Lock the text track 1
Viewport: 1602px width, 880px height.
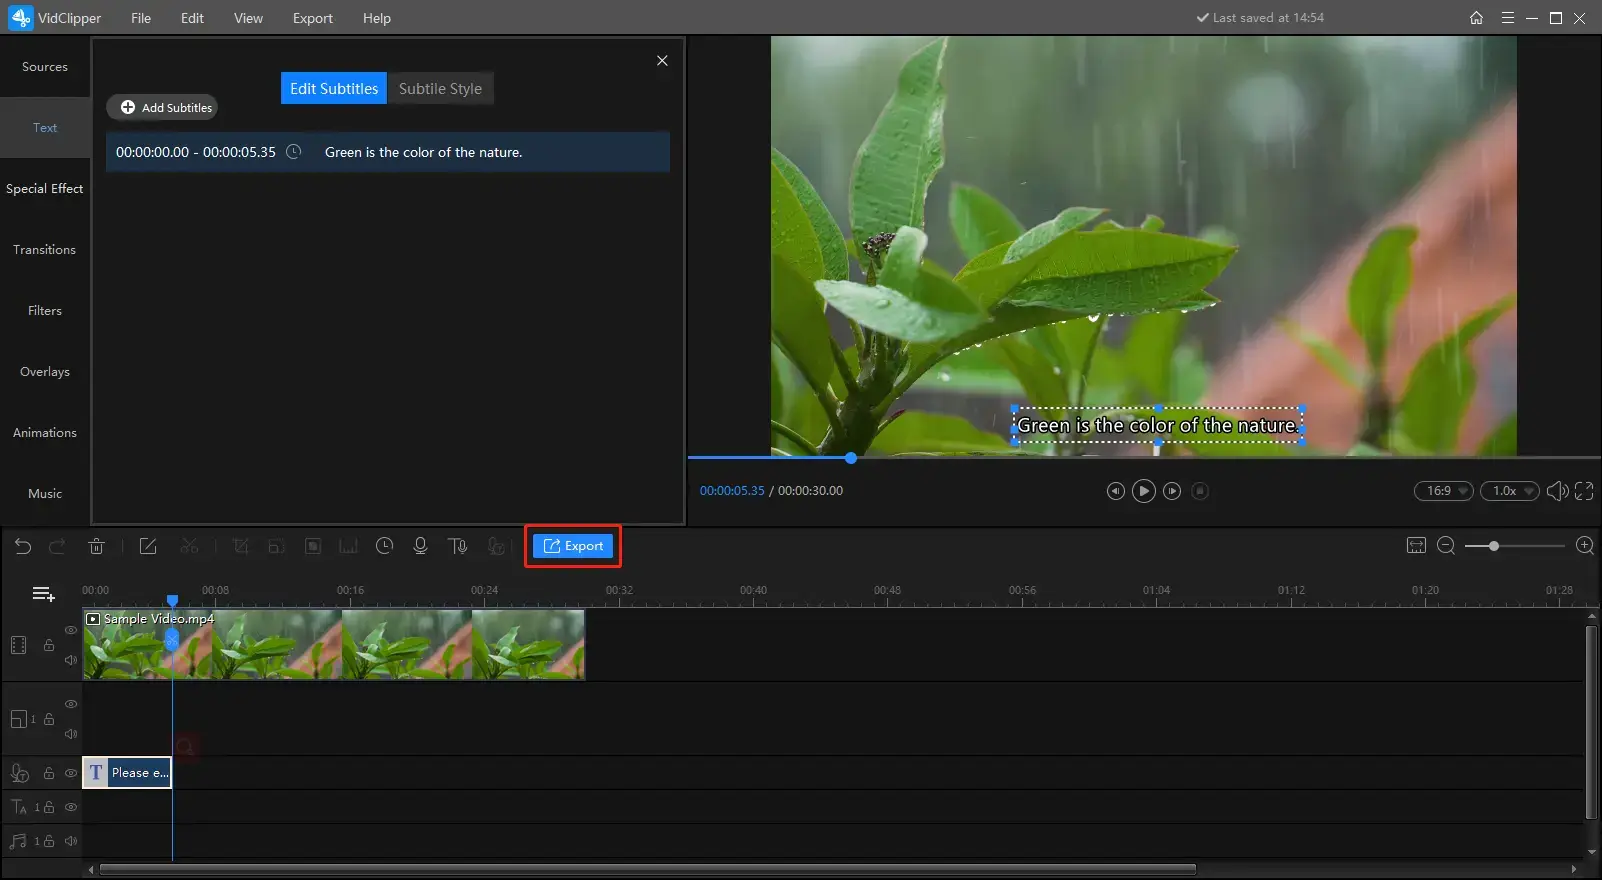[x=48, y=807]
